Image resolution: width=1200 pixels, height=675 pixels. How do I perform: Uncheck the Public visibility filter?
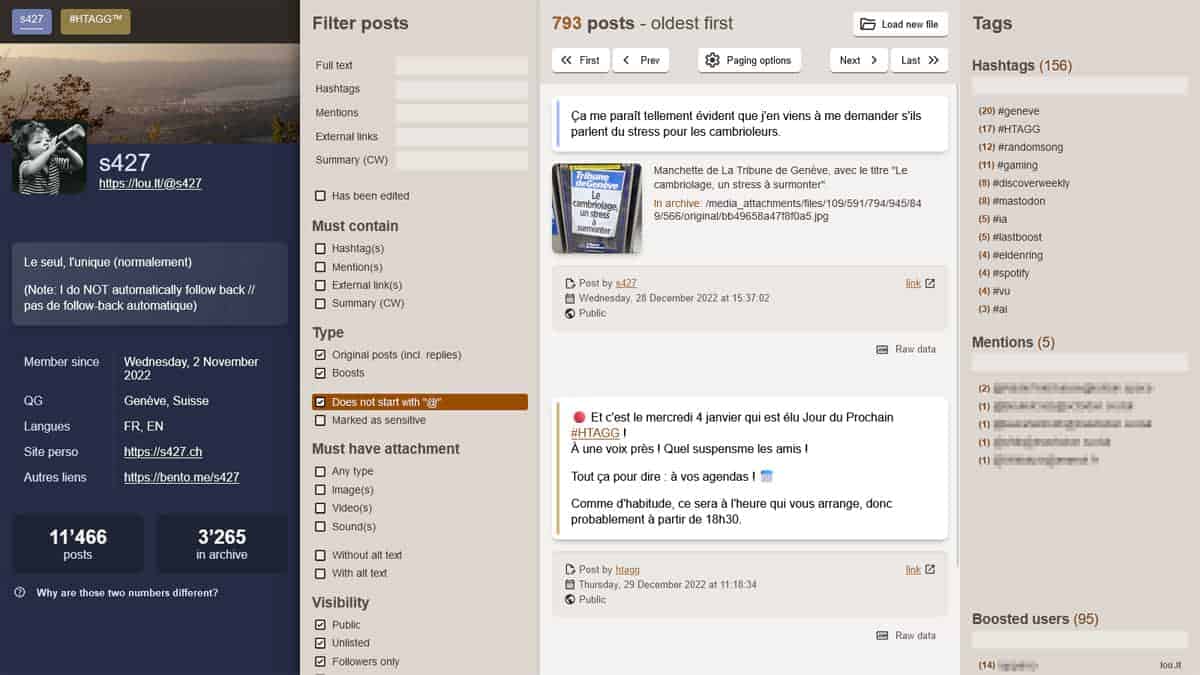coord(319,624)
